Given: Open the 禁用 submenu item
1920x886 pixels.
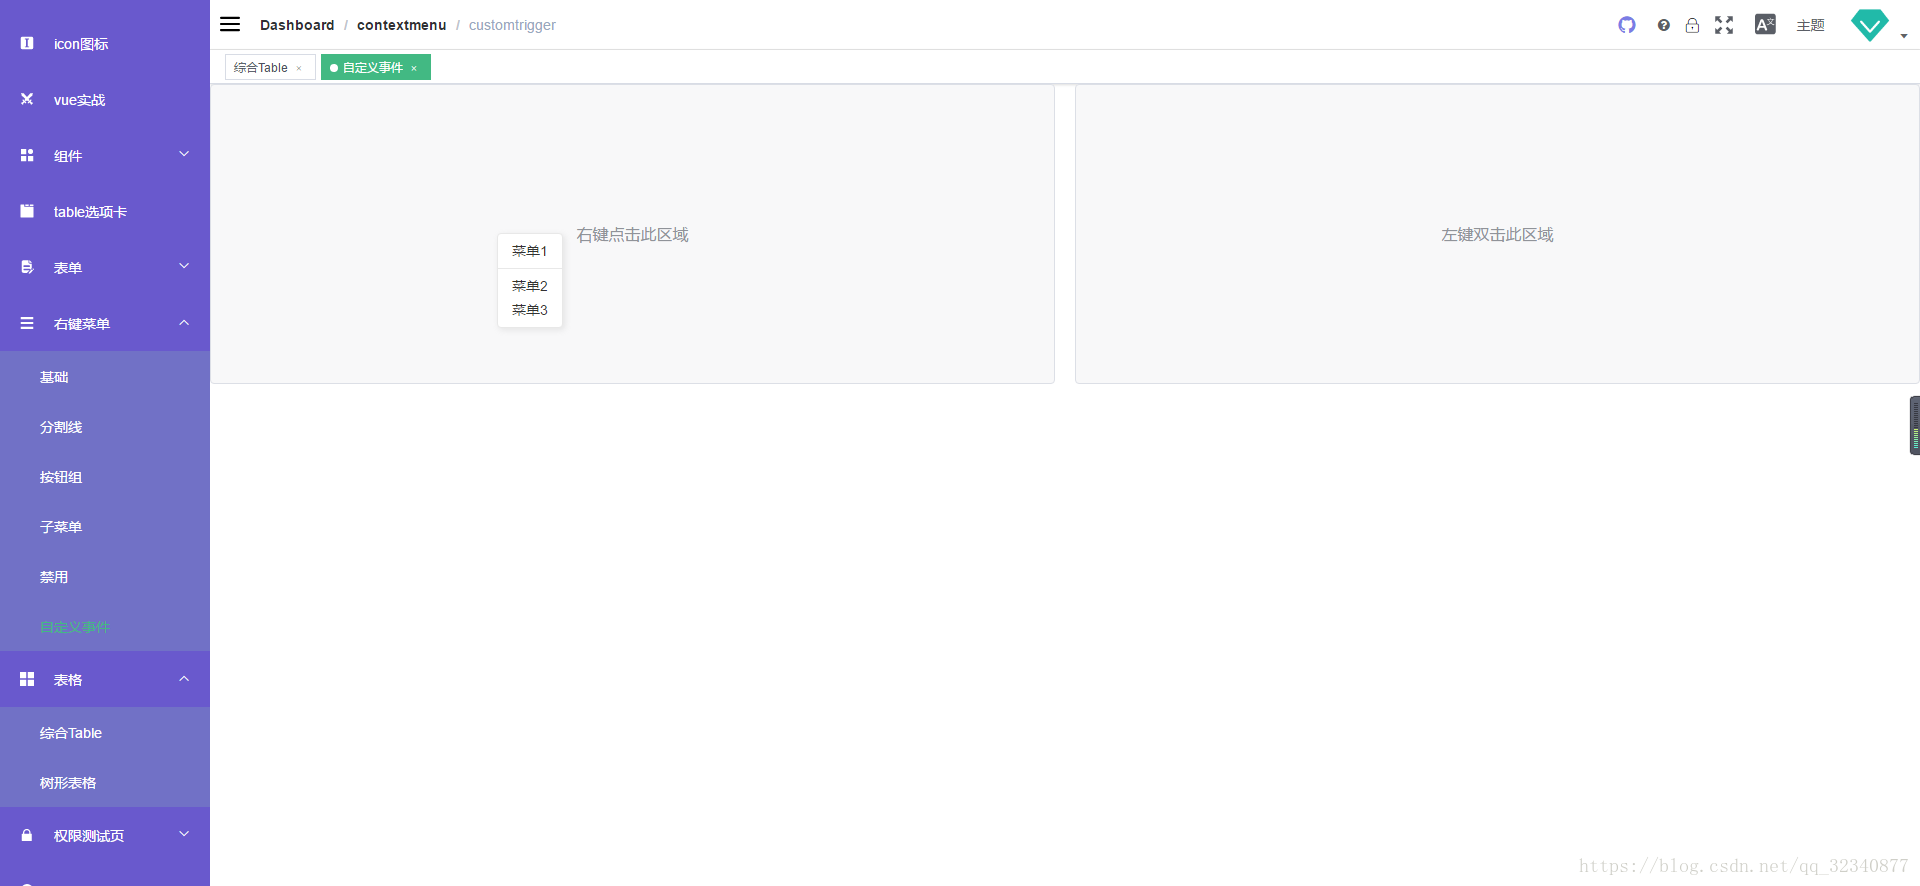Looking at the screenshot, I should 105,577.
